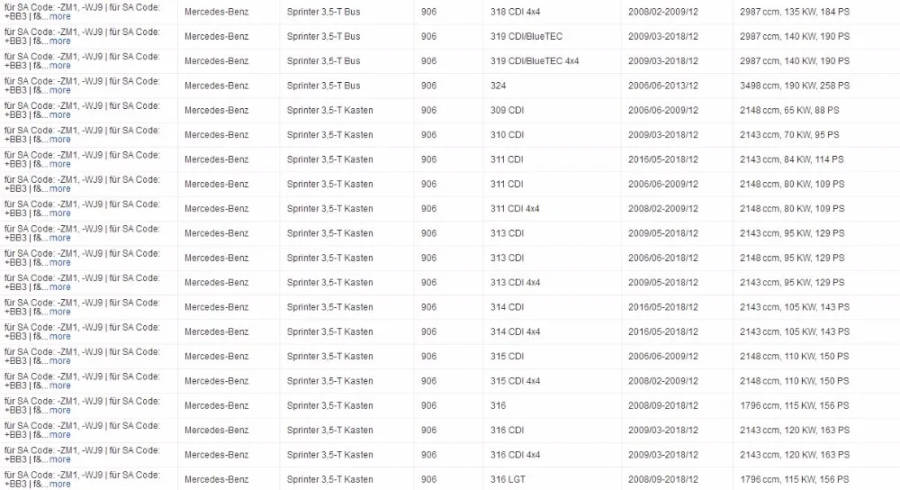This screenshot has width=900, height=490.
Task: Open 'more' details for 309 CDI row
Action: (x=59, y=115)
